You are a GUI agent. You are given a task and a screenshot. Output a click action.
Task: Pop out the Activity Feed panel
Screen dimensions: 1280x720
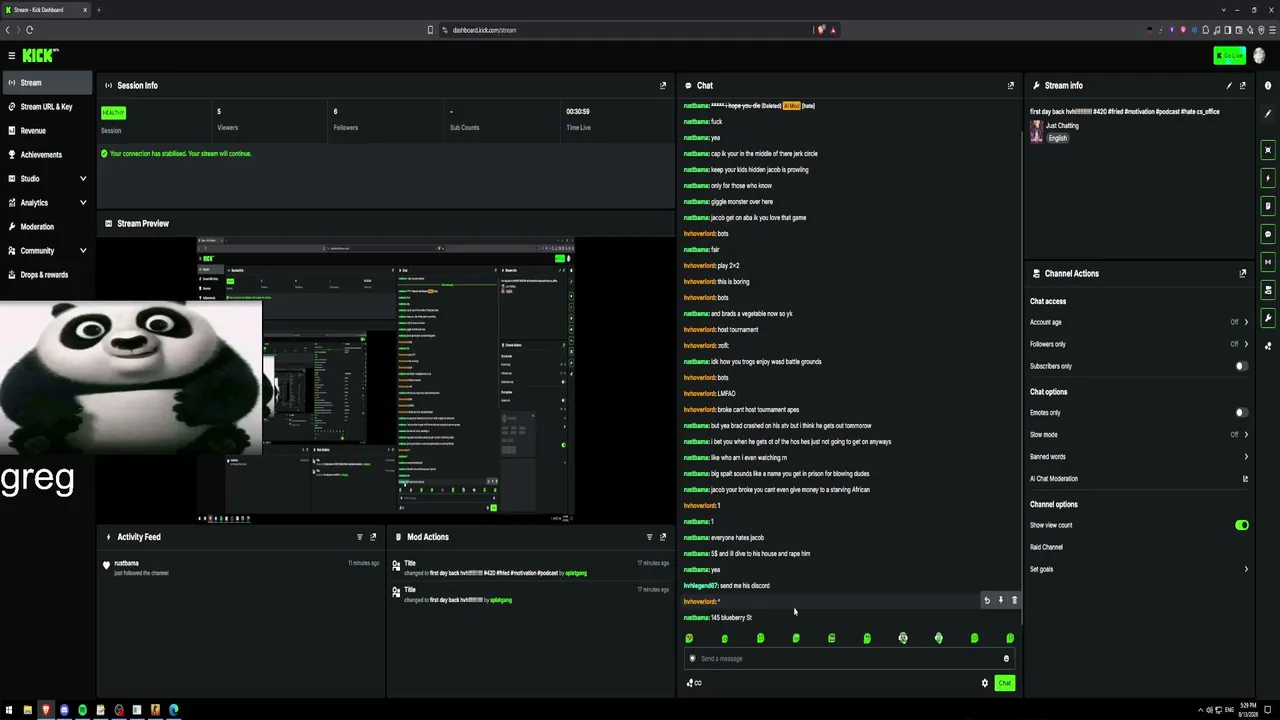coord(373,537)
